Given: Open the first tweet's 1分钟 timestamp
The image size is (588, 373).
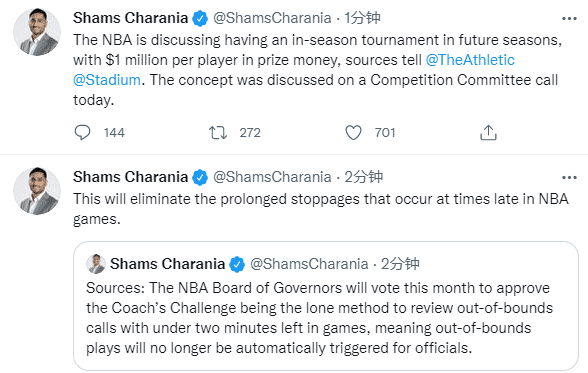Looking at the screenshot, I should pyautogui.click(x=362, y=18).
